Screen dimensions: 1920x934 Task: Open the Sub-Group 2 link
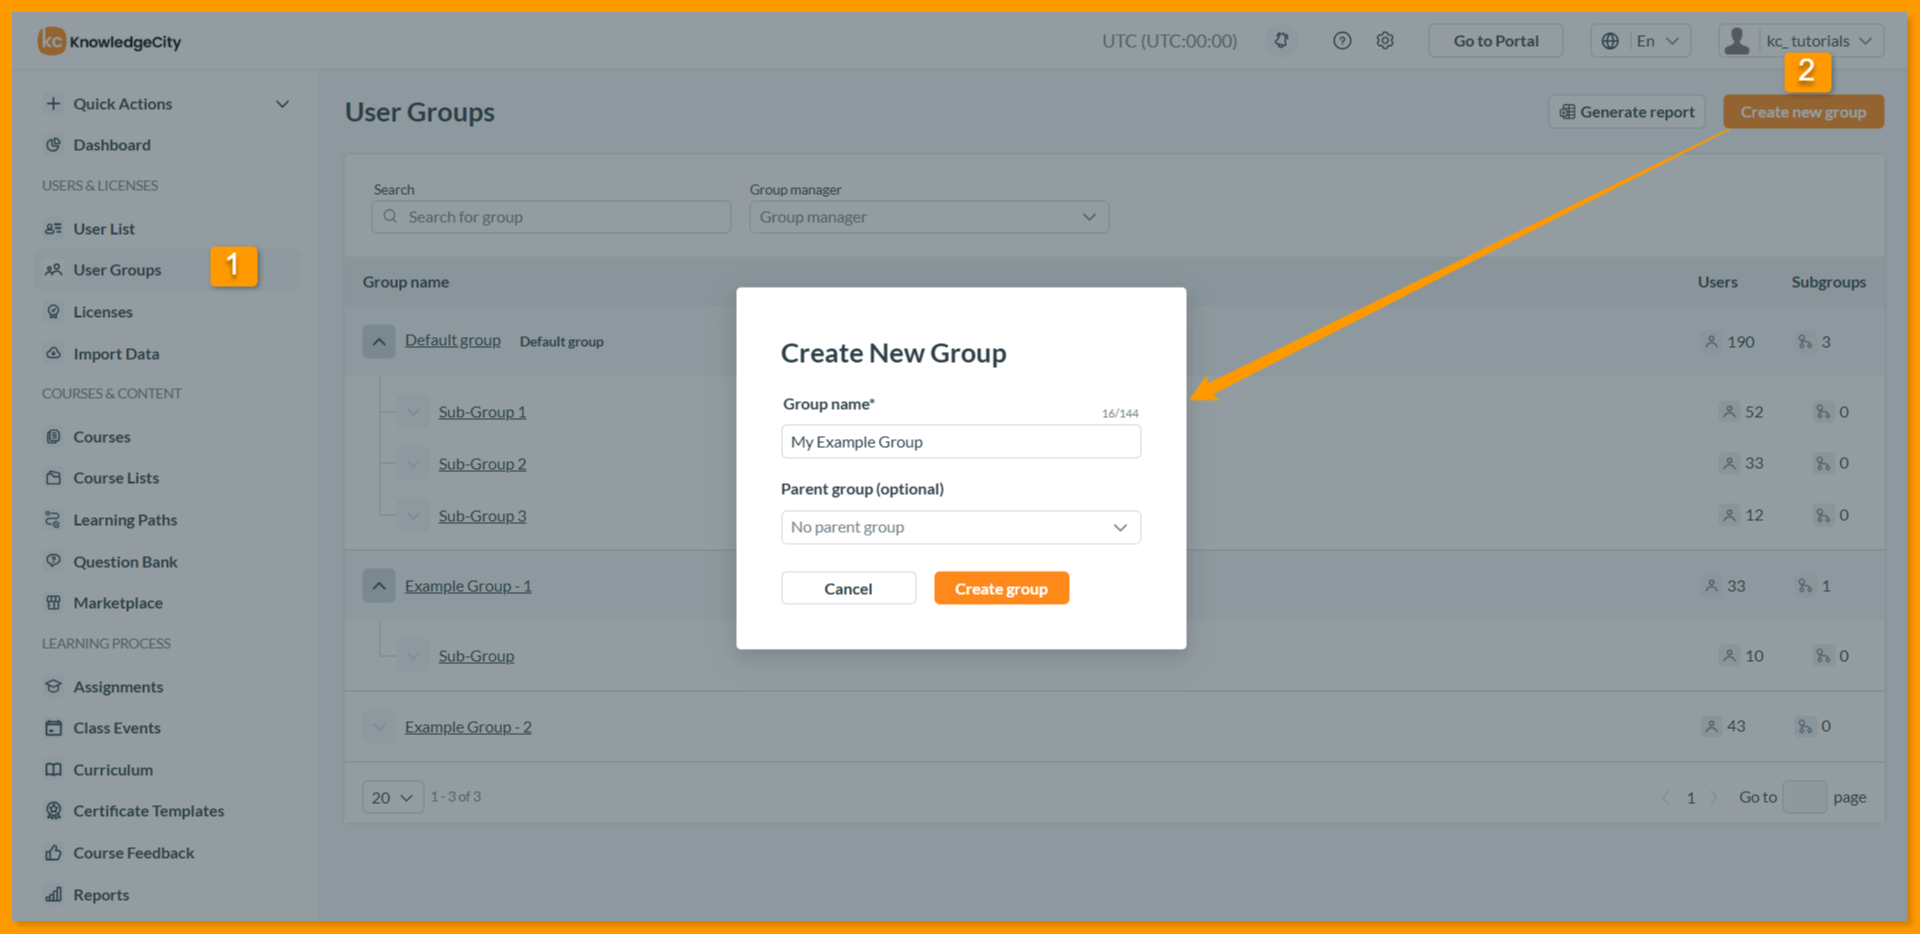[x=482, y=464]
